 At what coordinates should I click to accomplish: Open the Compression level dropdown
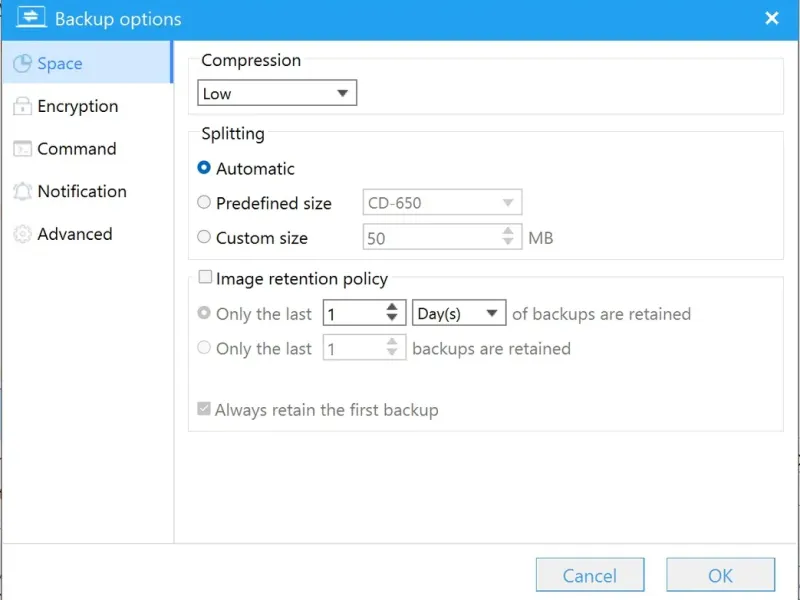[x=277, y=94]
